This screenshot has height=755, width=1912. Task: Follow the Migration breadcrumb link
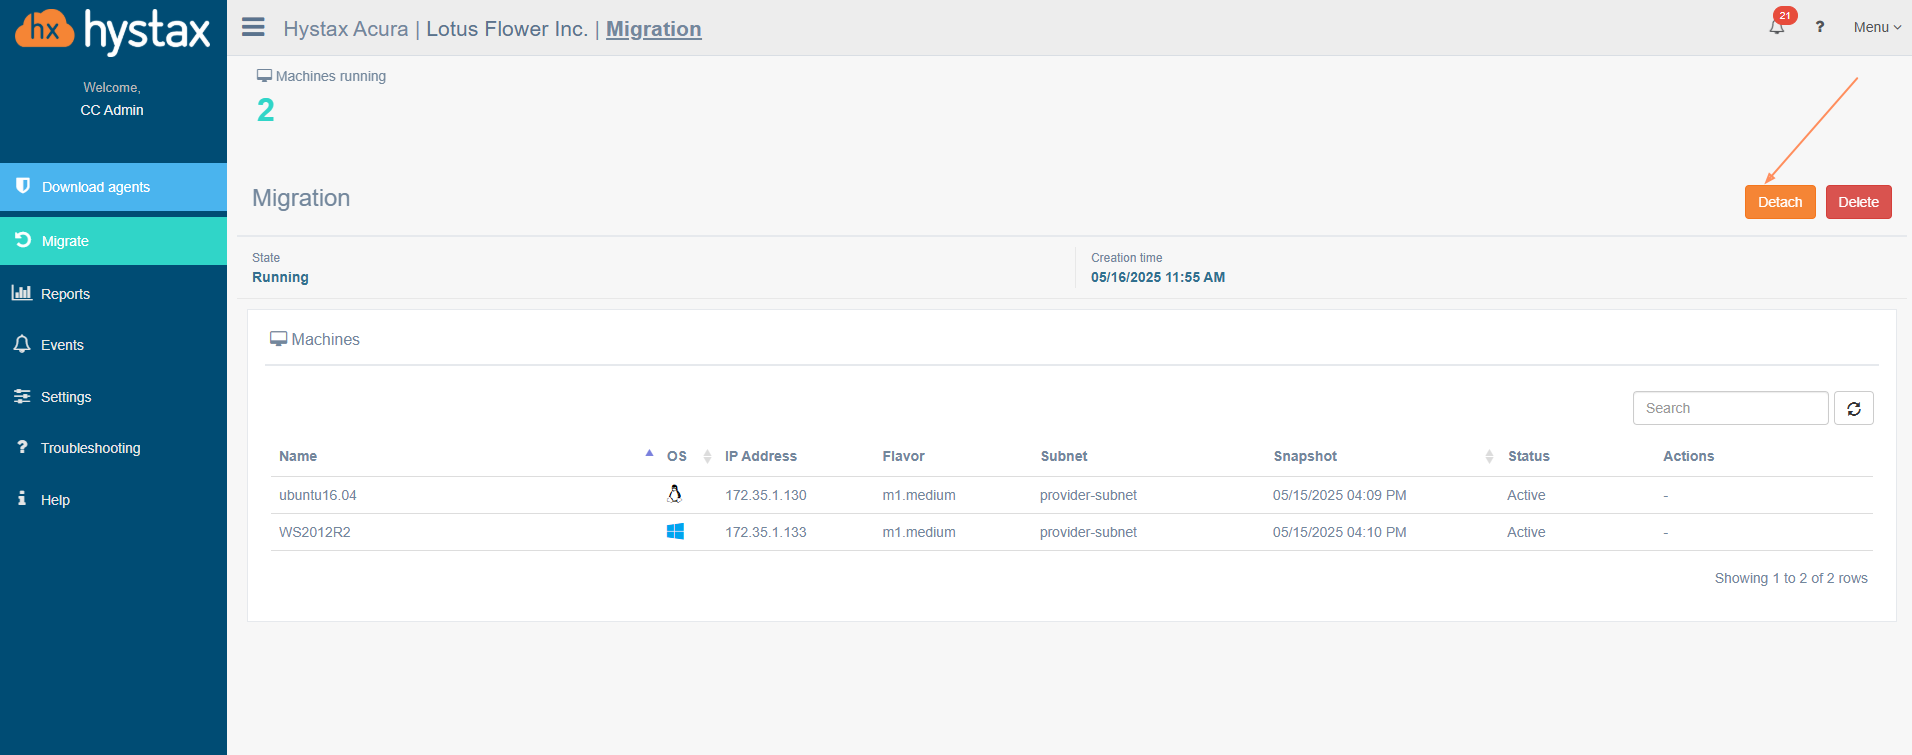coord(654,29)
